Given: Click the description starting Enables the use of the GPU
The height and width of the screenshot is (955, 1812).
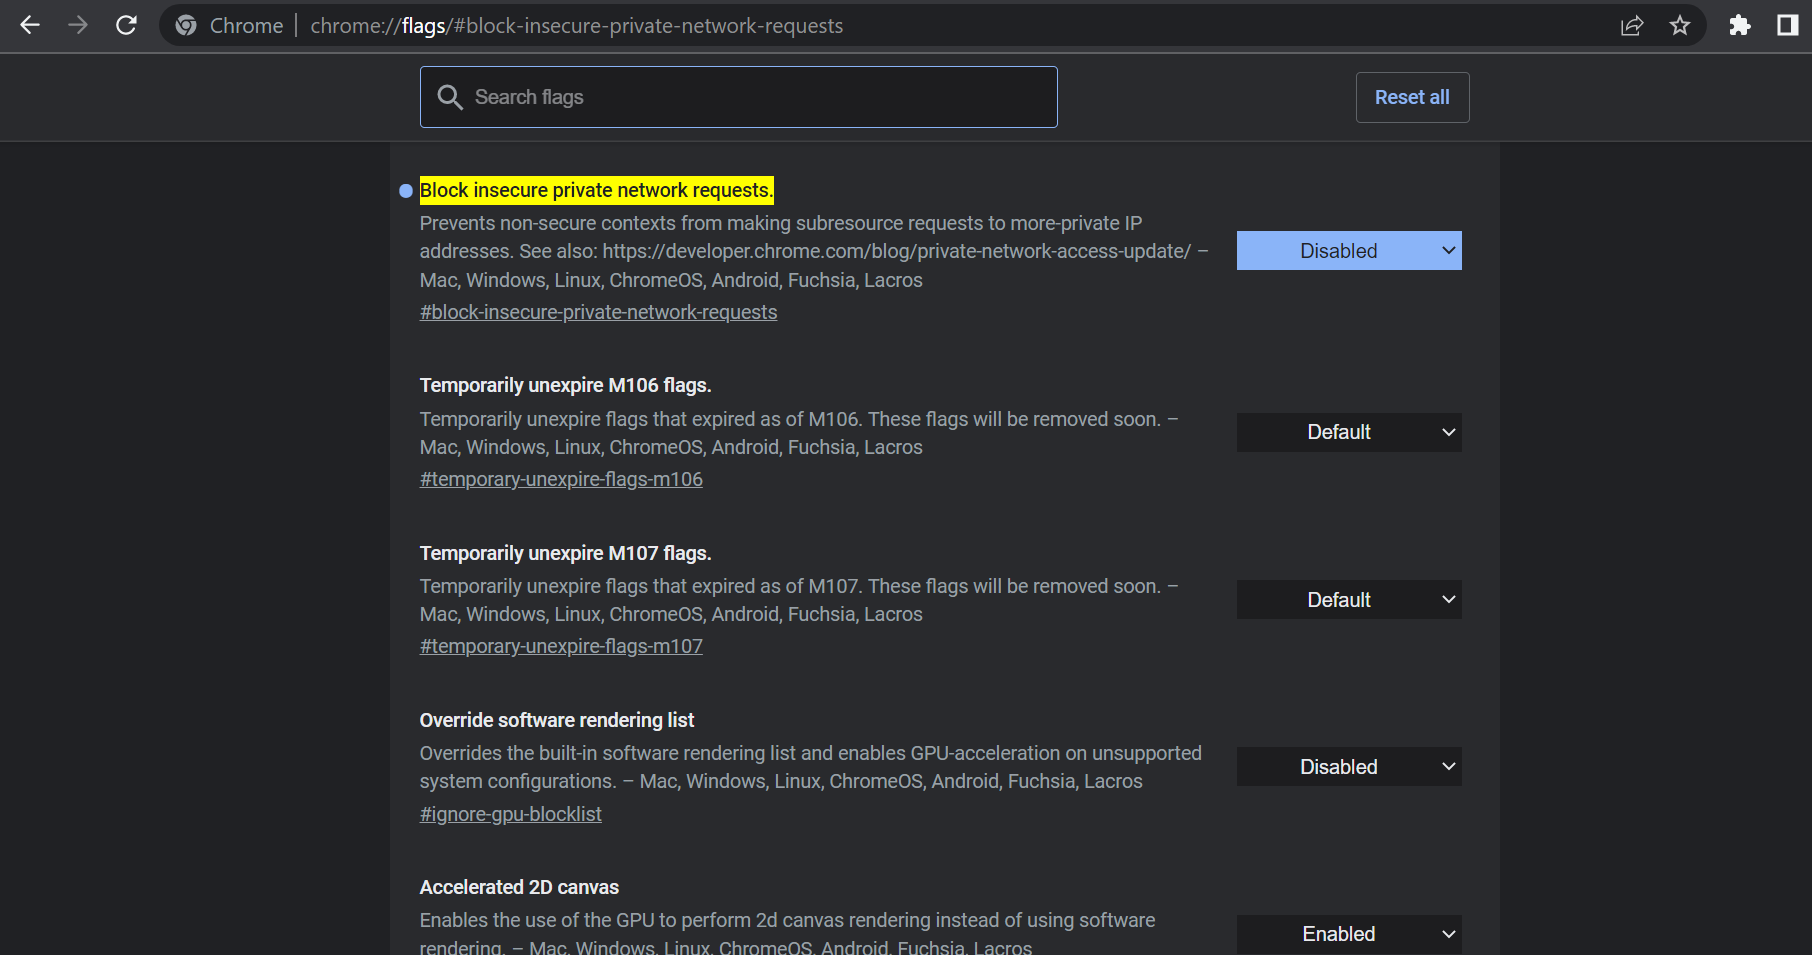Looking at the screenshot, I should [787, 933].
